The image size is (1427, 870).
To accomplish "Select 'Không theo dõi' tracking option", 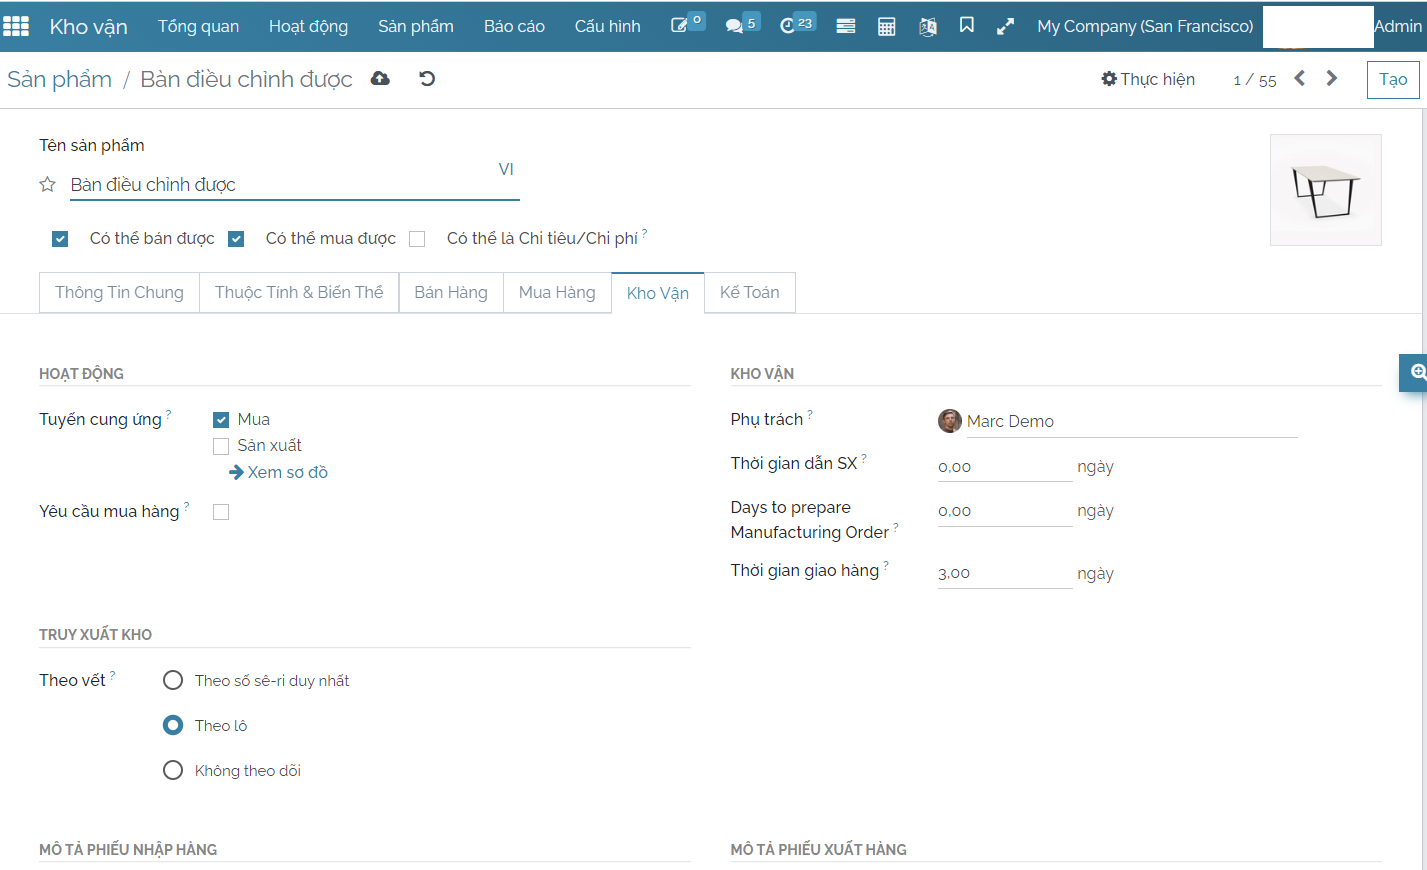I will pyautogui.click(x=173, y=770).
